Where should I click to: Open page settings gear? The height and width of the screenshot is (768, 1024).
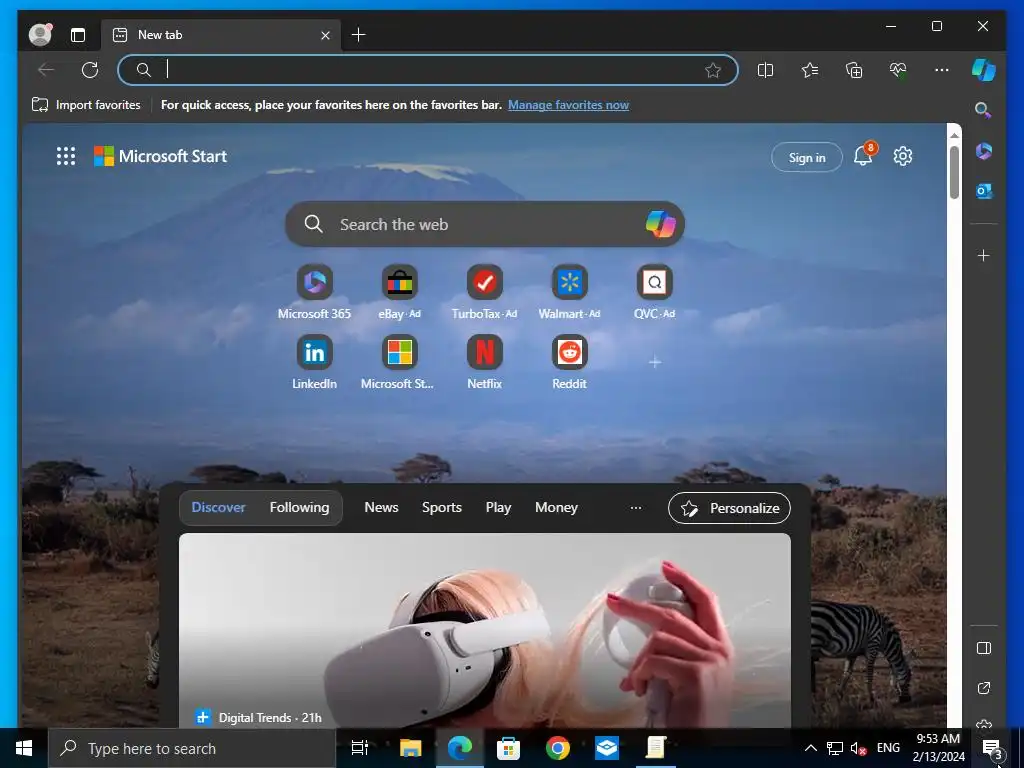tap(903, 156)
